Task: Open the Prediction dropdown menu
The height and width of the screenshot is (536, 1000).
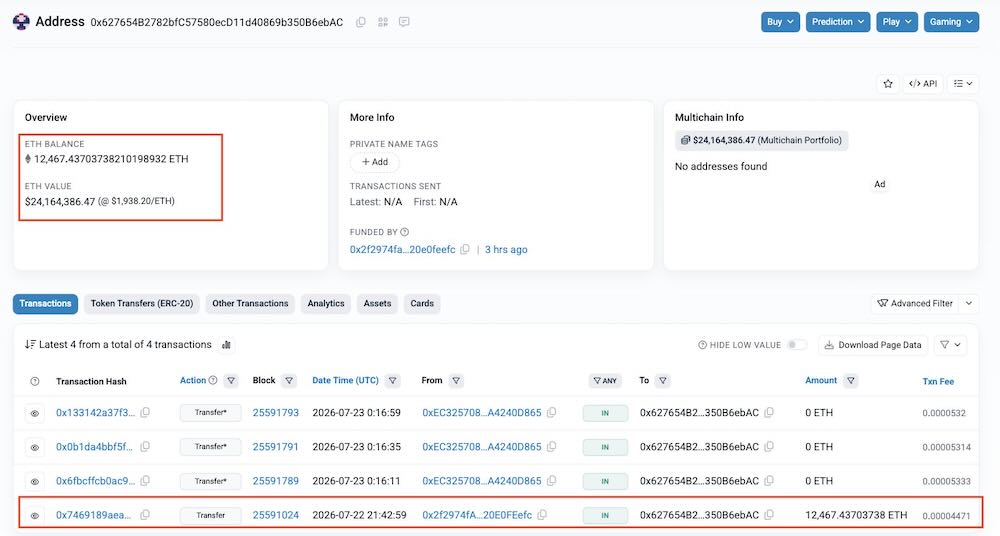Action: pos(838,22)
